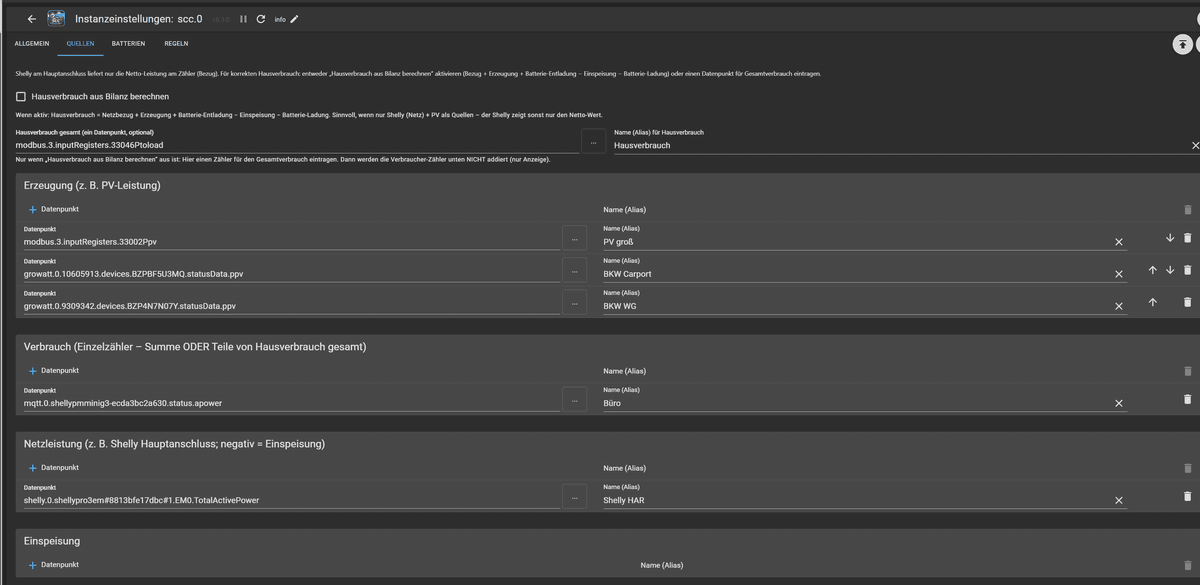This screenshot has width=1200, height=585.
Task: Open datapoint selector for Shelly HAR entry
Action: 575,496
